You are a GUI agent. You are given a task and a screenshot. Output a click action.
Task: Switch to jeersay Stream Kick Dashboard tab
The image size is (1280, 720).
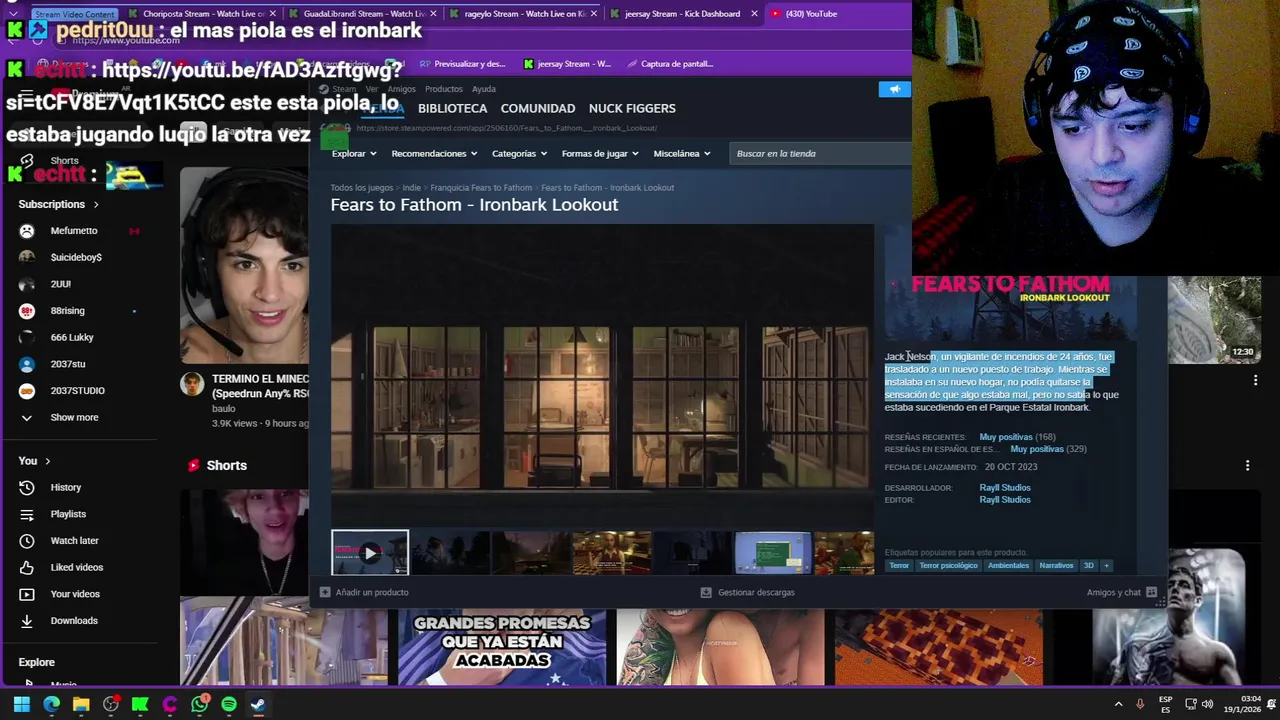tap(682, 14)
